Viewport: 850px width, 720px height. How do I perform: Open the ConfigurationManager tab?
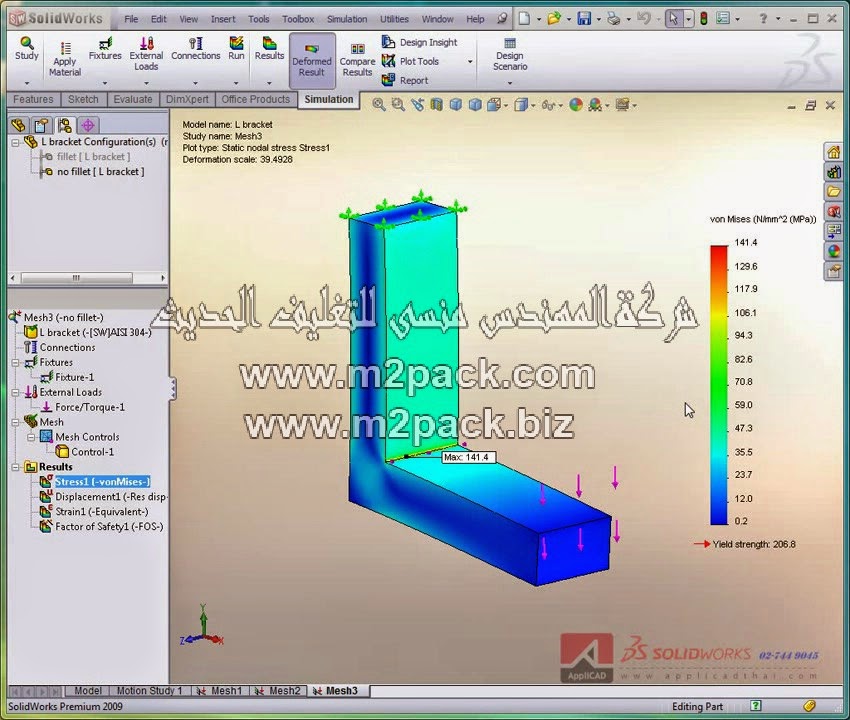coord(65,125)
